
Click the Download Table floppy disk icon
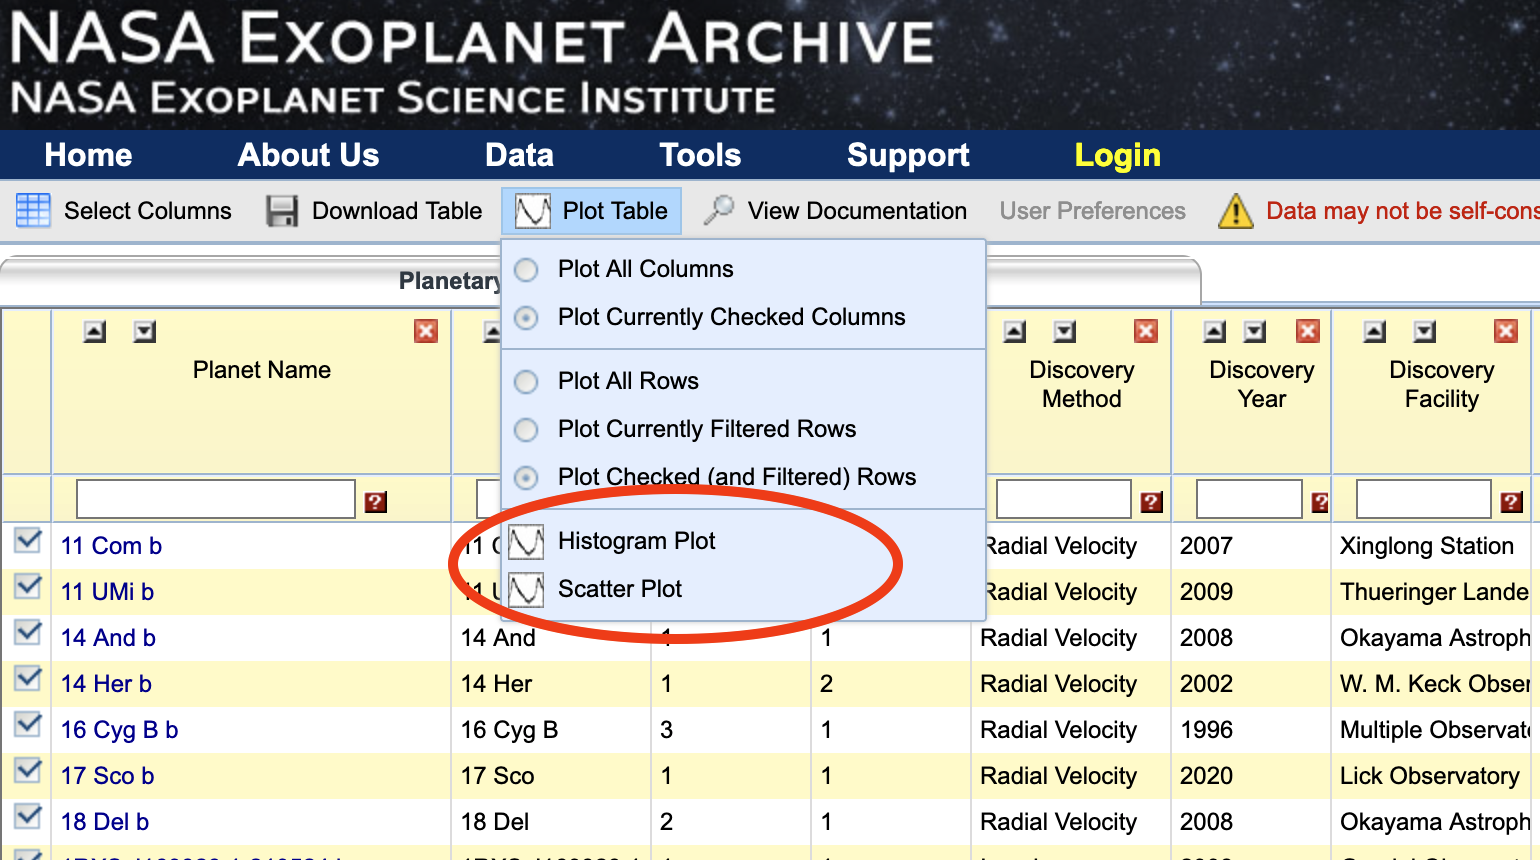[x=282, y=211]
